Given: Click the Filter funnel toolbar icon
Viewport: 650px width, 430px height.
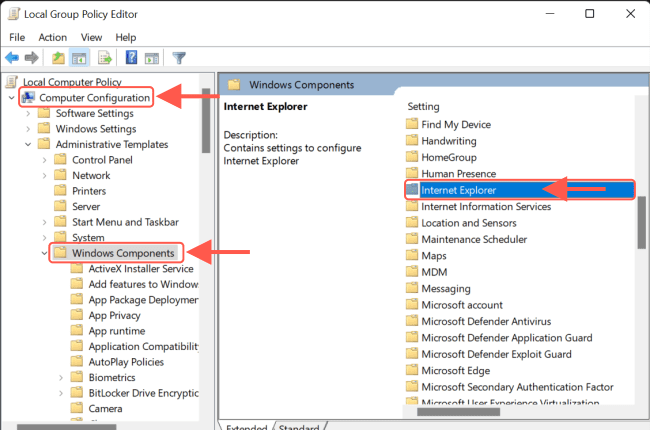Looking at the screenshot, I should (x=179, y=58).
